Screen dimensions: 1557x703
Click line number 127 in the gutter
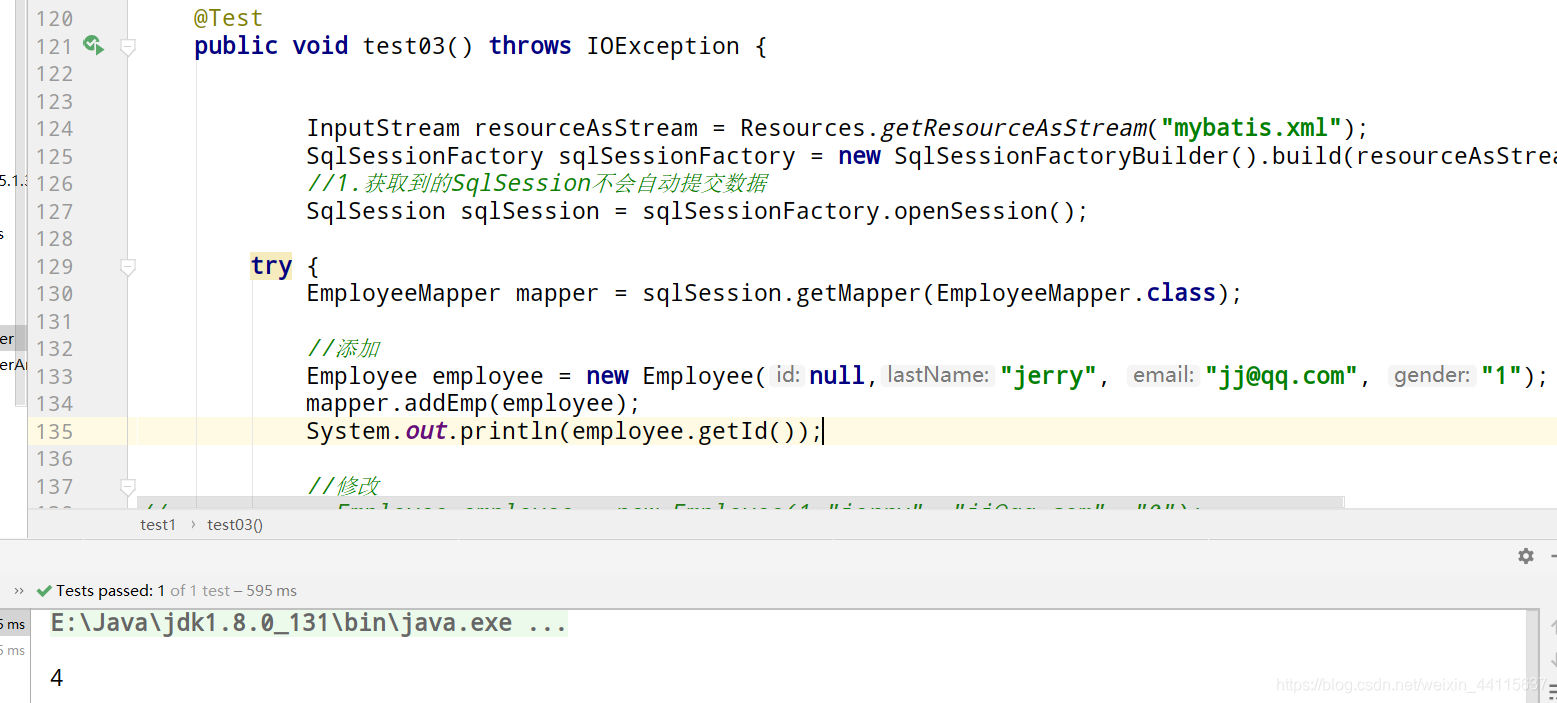(53, 212)
